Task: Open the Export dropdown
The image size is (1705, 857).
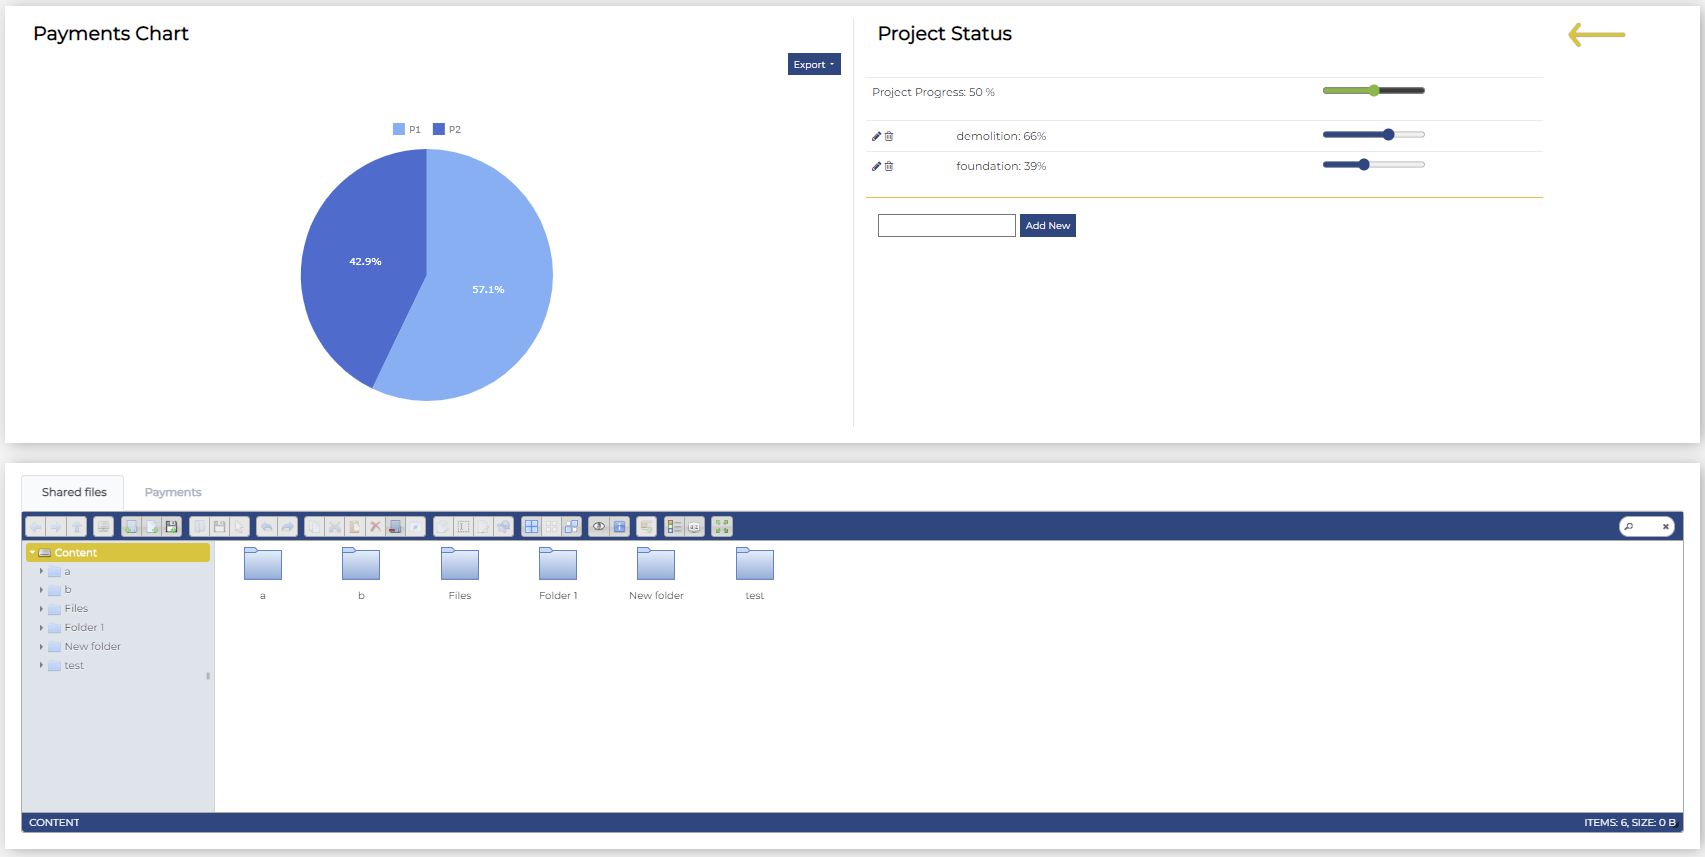Action: pos(813,65)
